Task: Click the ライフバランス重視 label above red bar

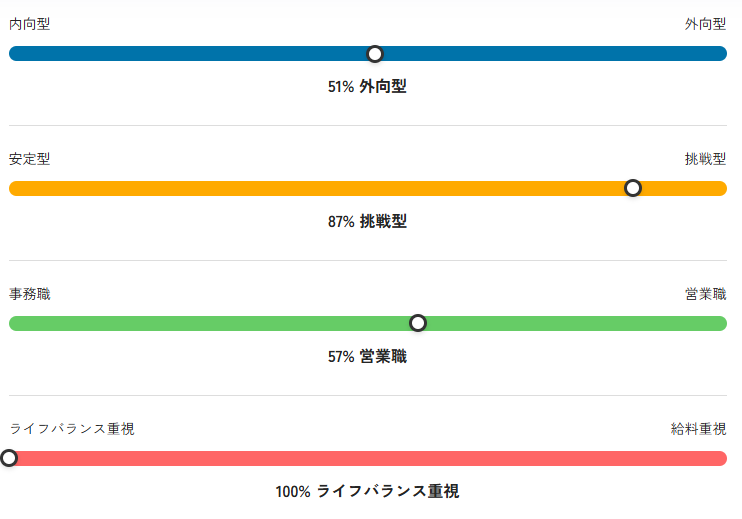Action: pos(72,429)
